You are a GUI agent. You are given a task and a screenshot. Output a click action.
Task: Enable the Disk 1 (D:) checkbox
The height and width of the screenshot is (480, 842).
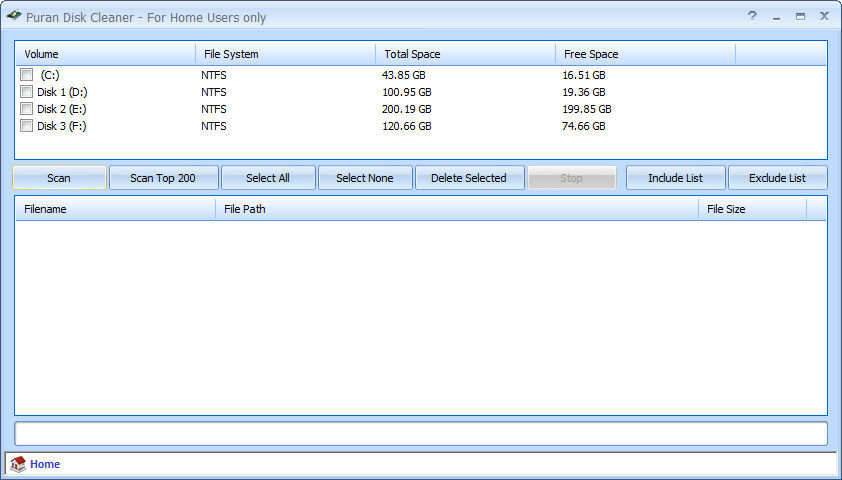(x=27, y=92)
